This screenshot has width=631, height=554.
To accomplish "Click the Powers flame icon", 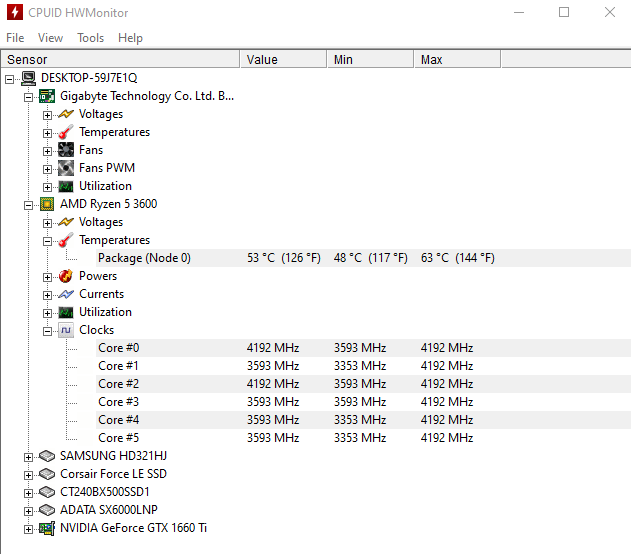I will (x=66, y=276).
